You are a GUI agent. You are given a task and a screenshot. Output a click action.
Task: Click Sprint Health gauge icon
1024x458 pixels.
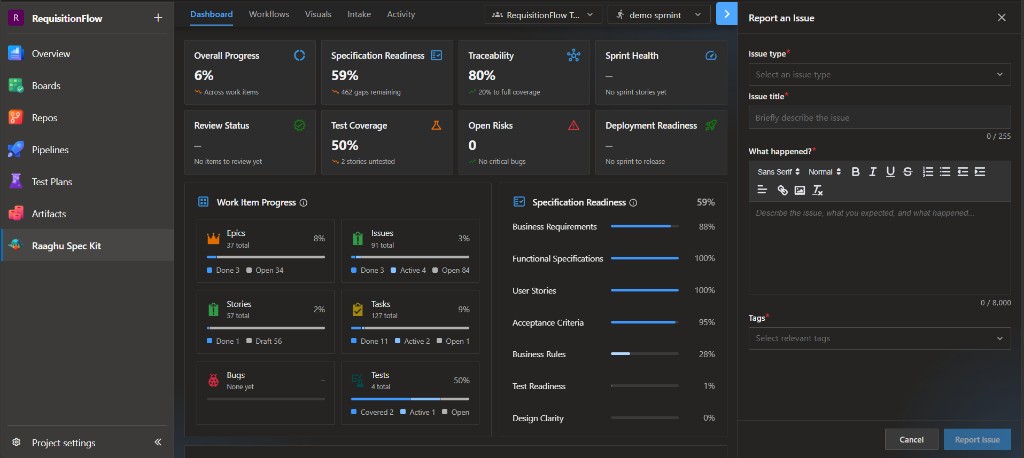click(711, 56)
